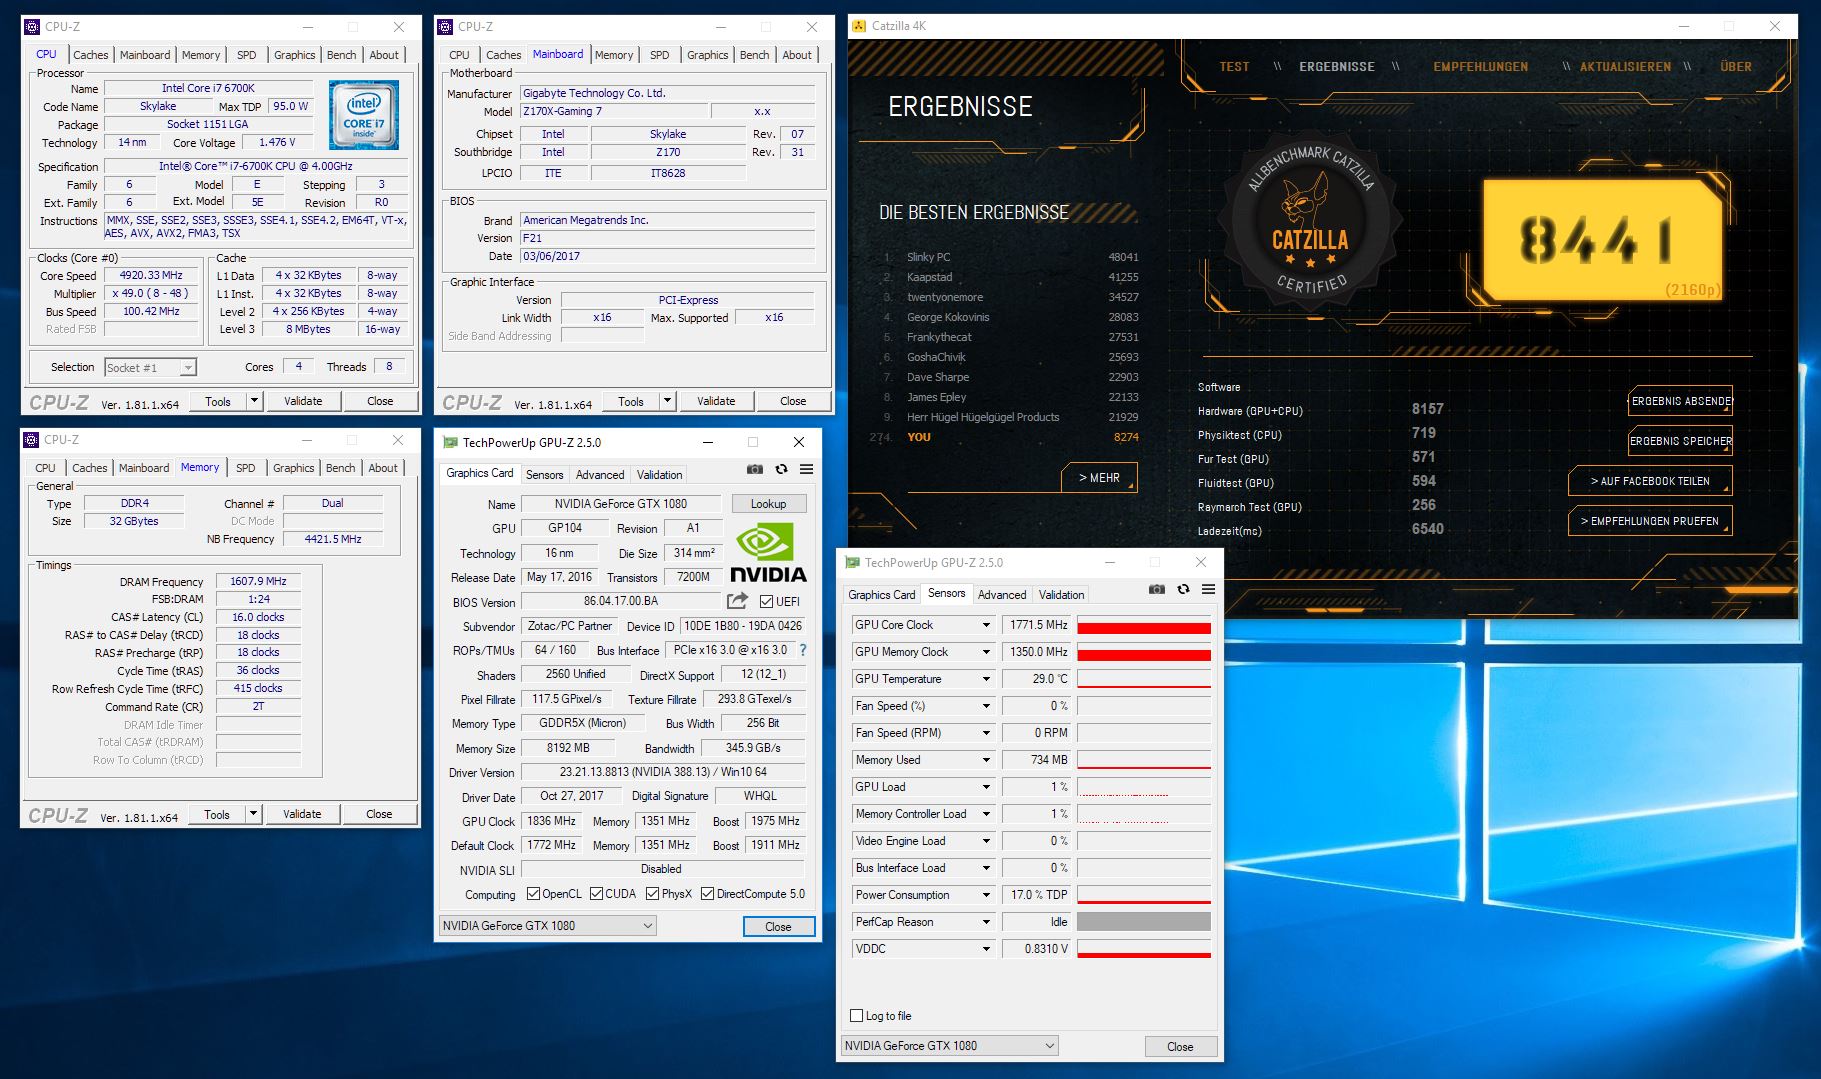Open the Socket #1 selection dropdown
The image size is (1821, 1079).
(151, 368)
